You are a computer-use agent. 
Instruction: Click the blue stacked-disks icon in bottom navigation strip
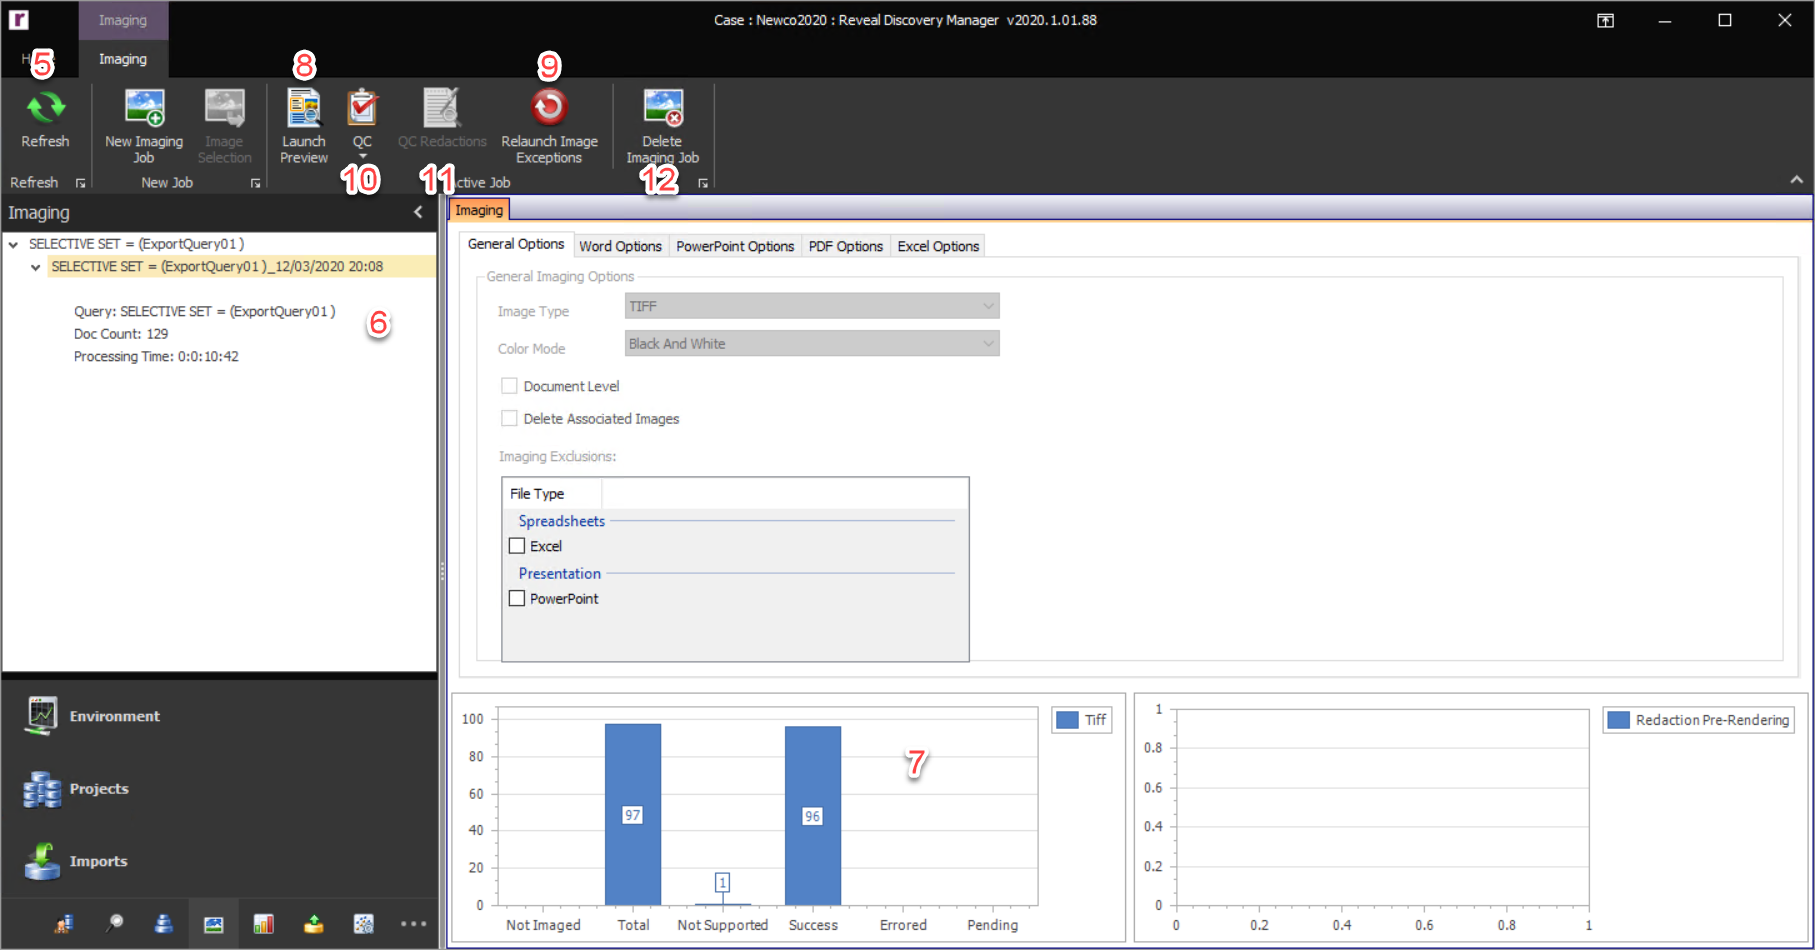164,924
